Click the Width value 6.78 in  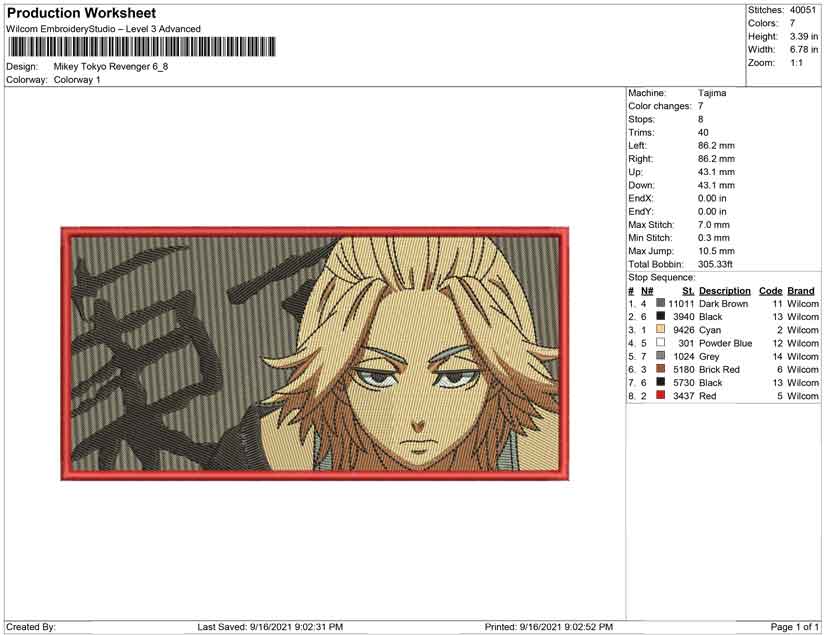click(x=803, y=49)
